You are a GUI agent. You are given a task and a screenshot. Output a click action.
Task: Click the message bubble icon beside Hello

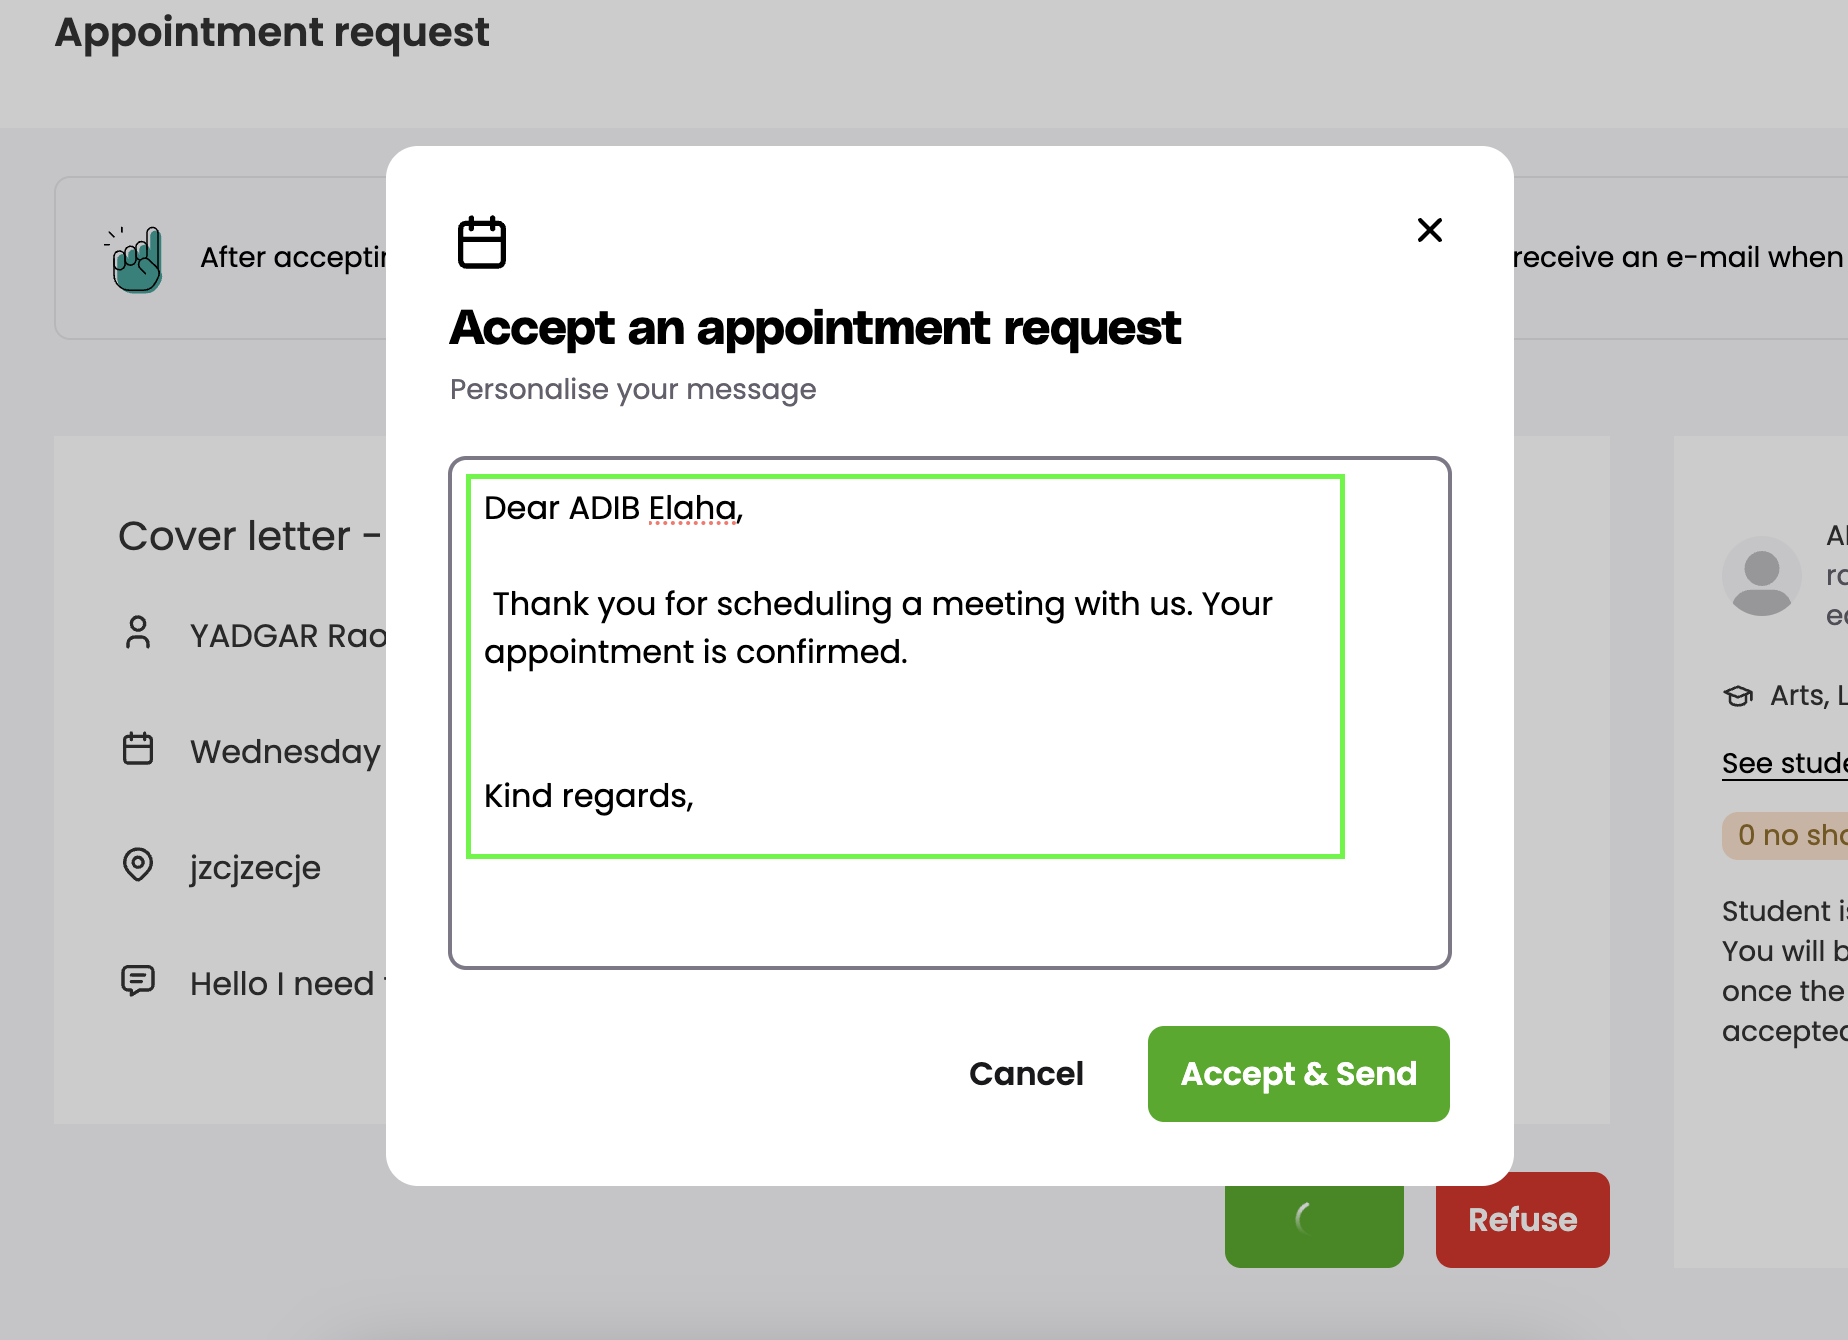pos(138,981)
